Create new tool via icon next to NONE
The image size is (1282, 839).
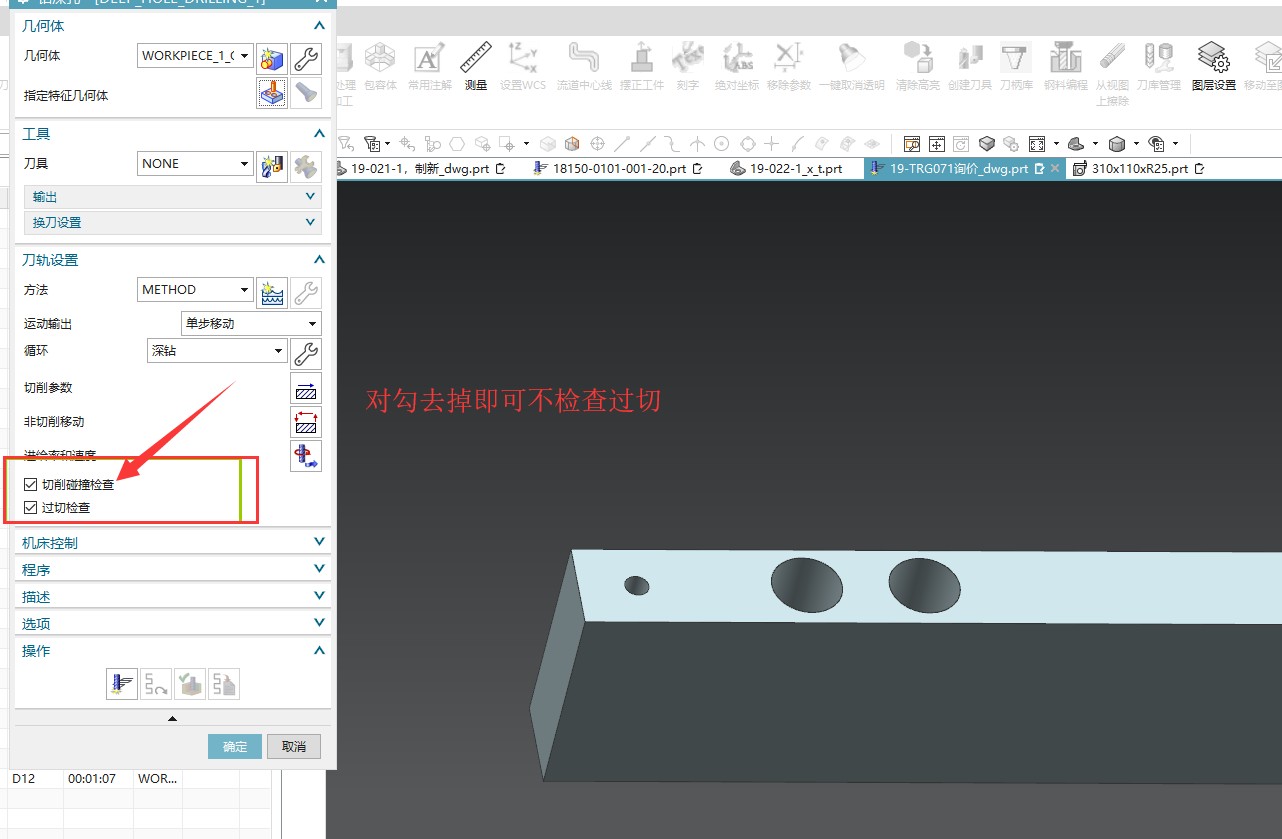point(272,167)
